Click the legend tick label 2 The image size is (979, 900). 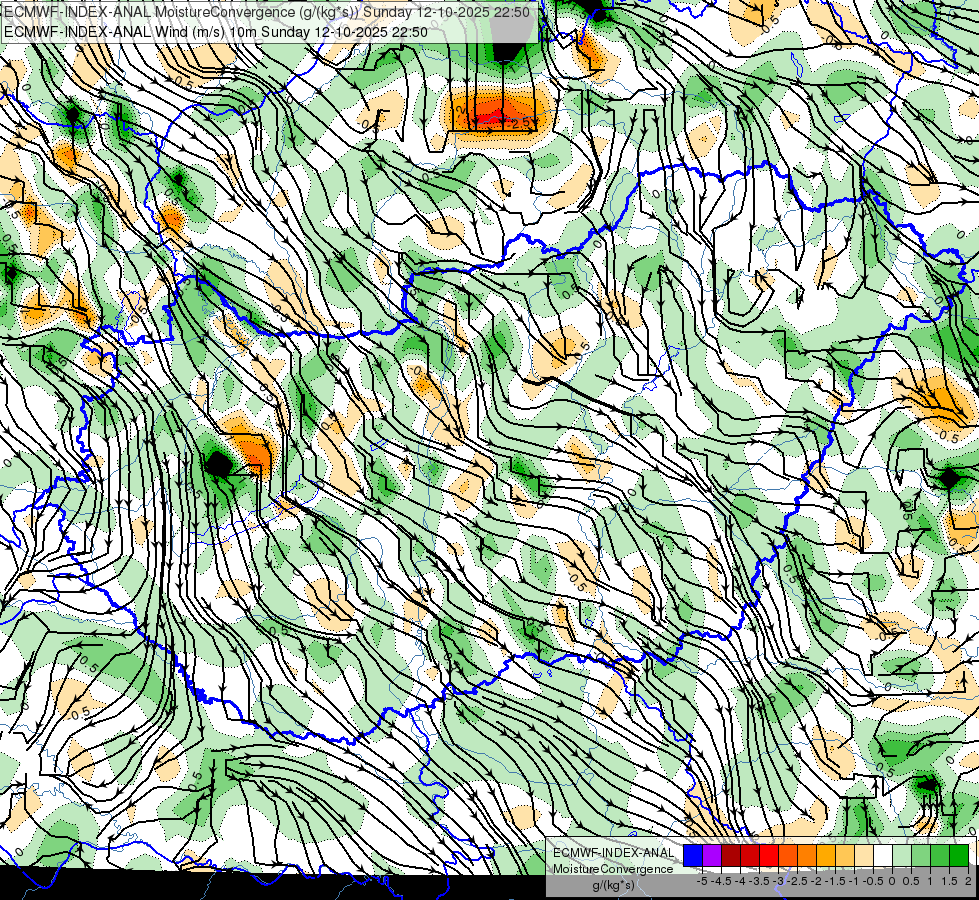click(x=968, y=881)
